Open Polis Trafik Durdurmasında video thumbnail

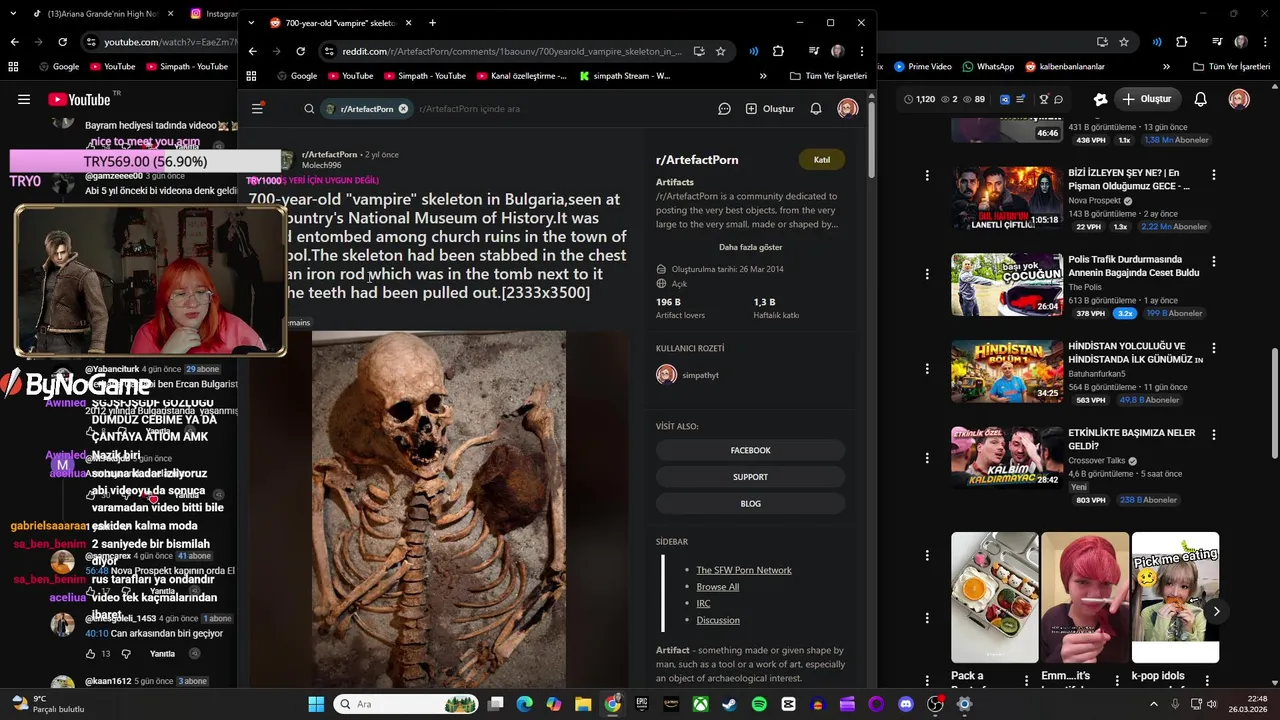pyautogui.click(x=1007, y=284)
